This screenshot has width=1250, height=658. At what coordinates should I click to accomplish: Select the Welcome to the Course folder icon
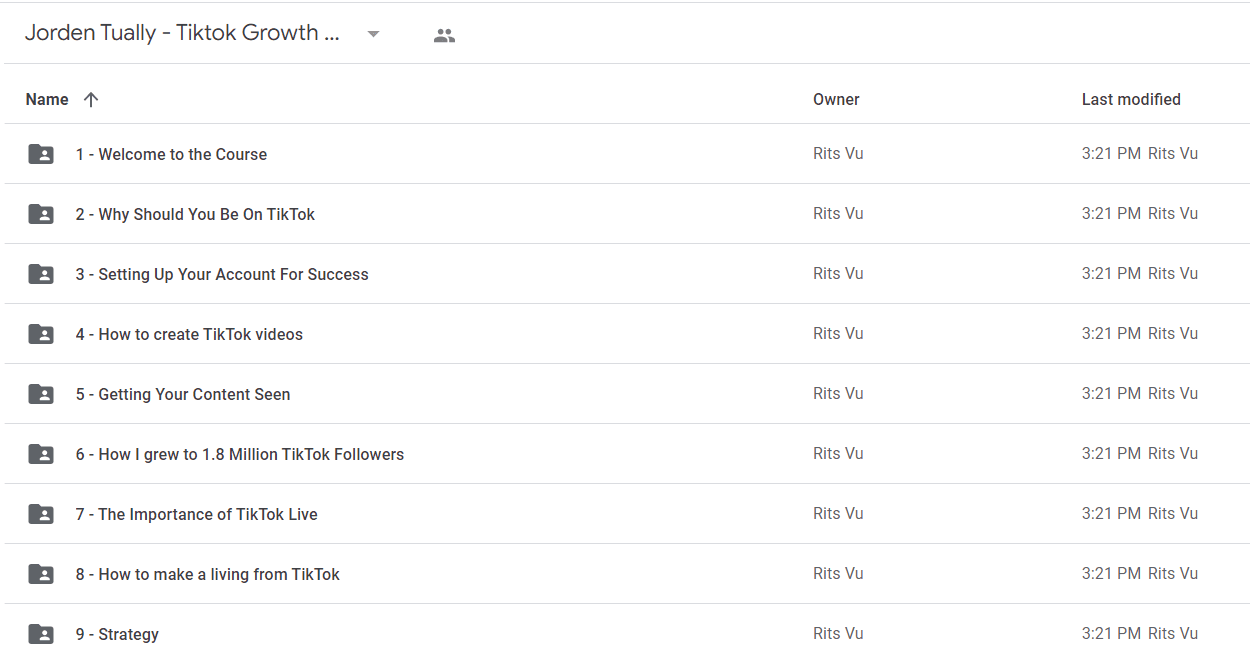41,154
